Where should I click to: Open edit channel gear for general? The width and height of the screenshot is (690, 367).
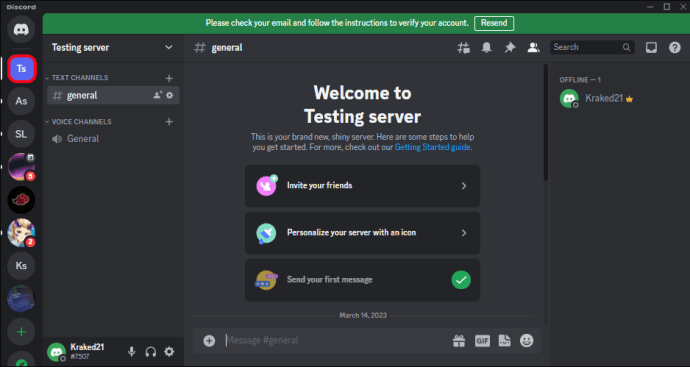click(170, 95)
